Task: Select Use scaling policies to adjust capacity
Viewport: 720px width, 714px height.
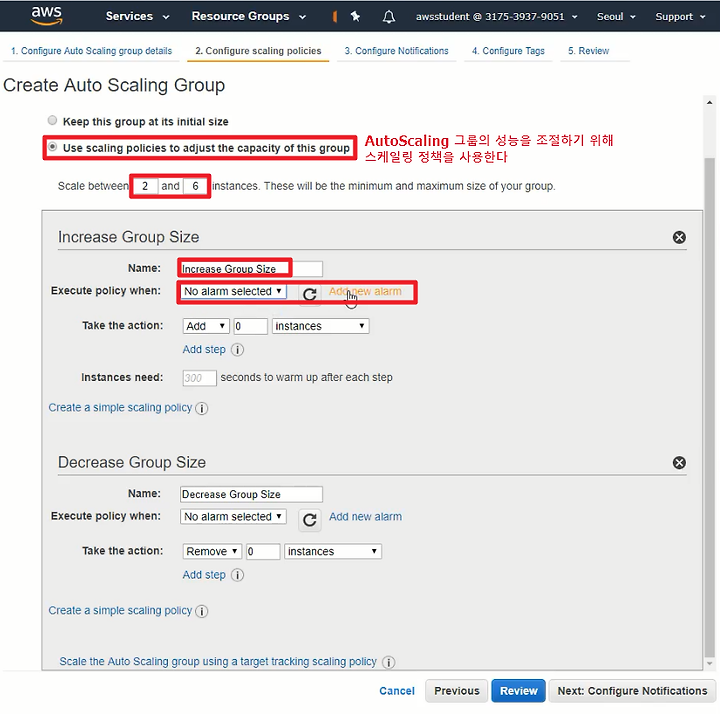Action: pos(52,147)
